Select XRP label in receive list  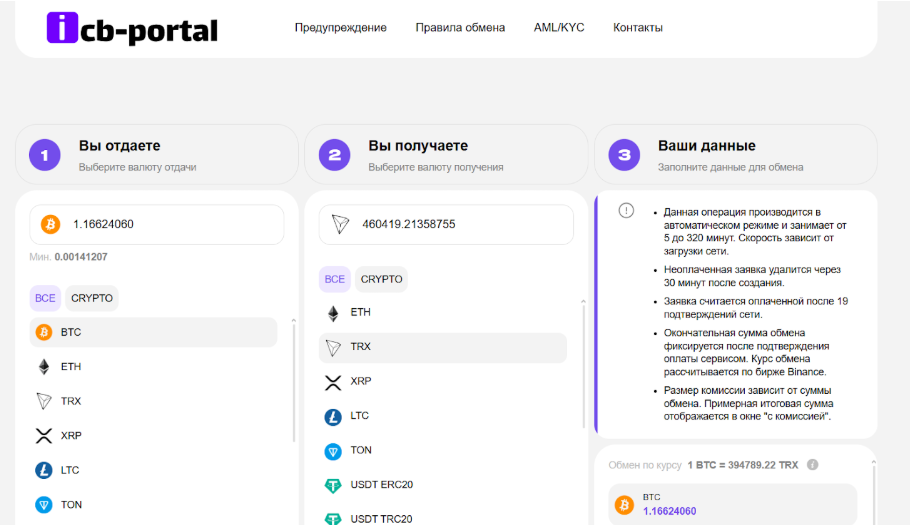tap(360, 381)
